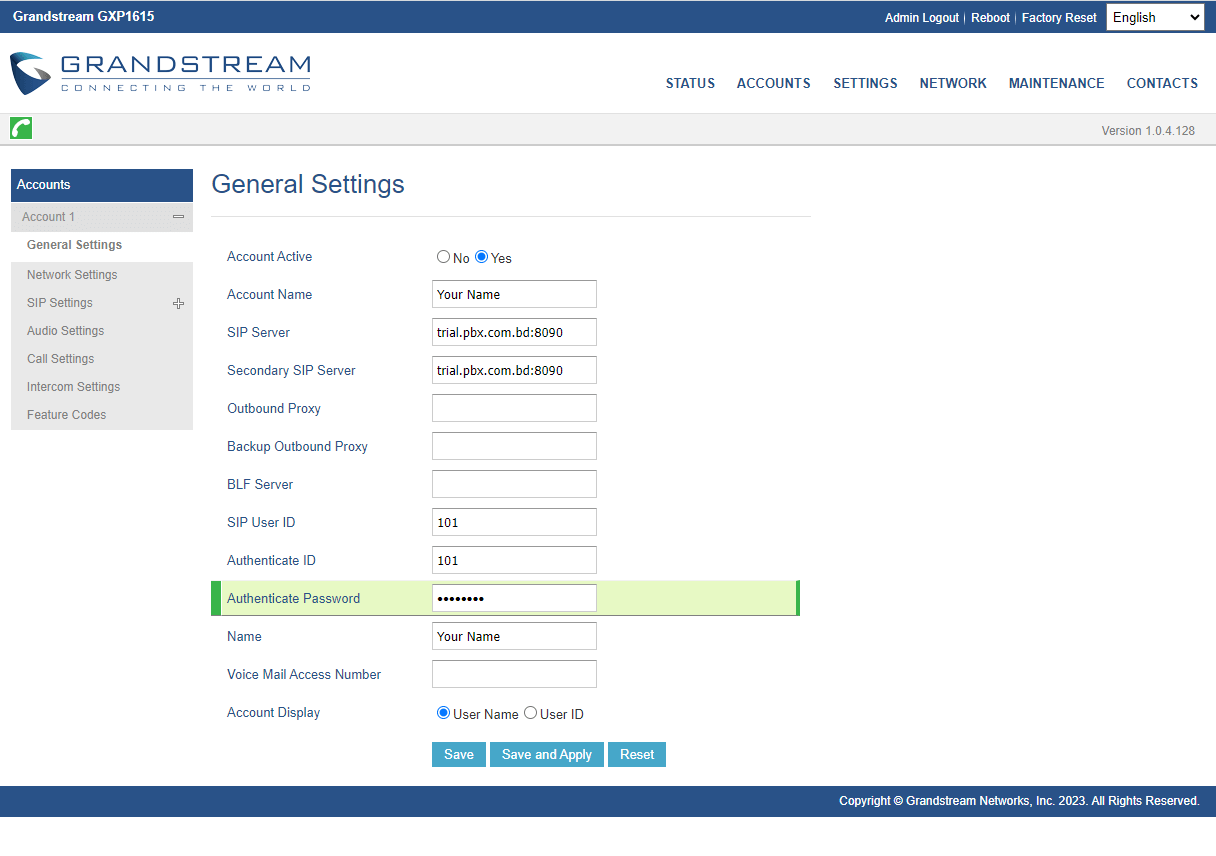Open the English language dropdown

point(1154,16)
